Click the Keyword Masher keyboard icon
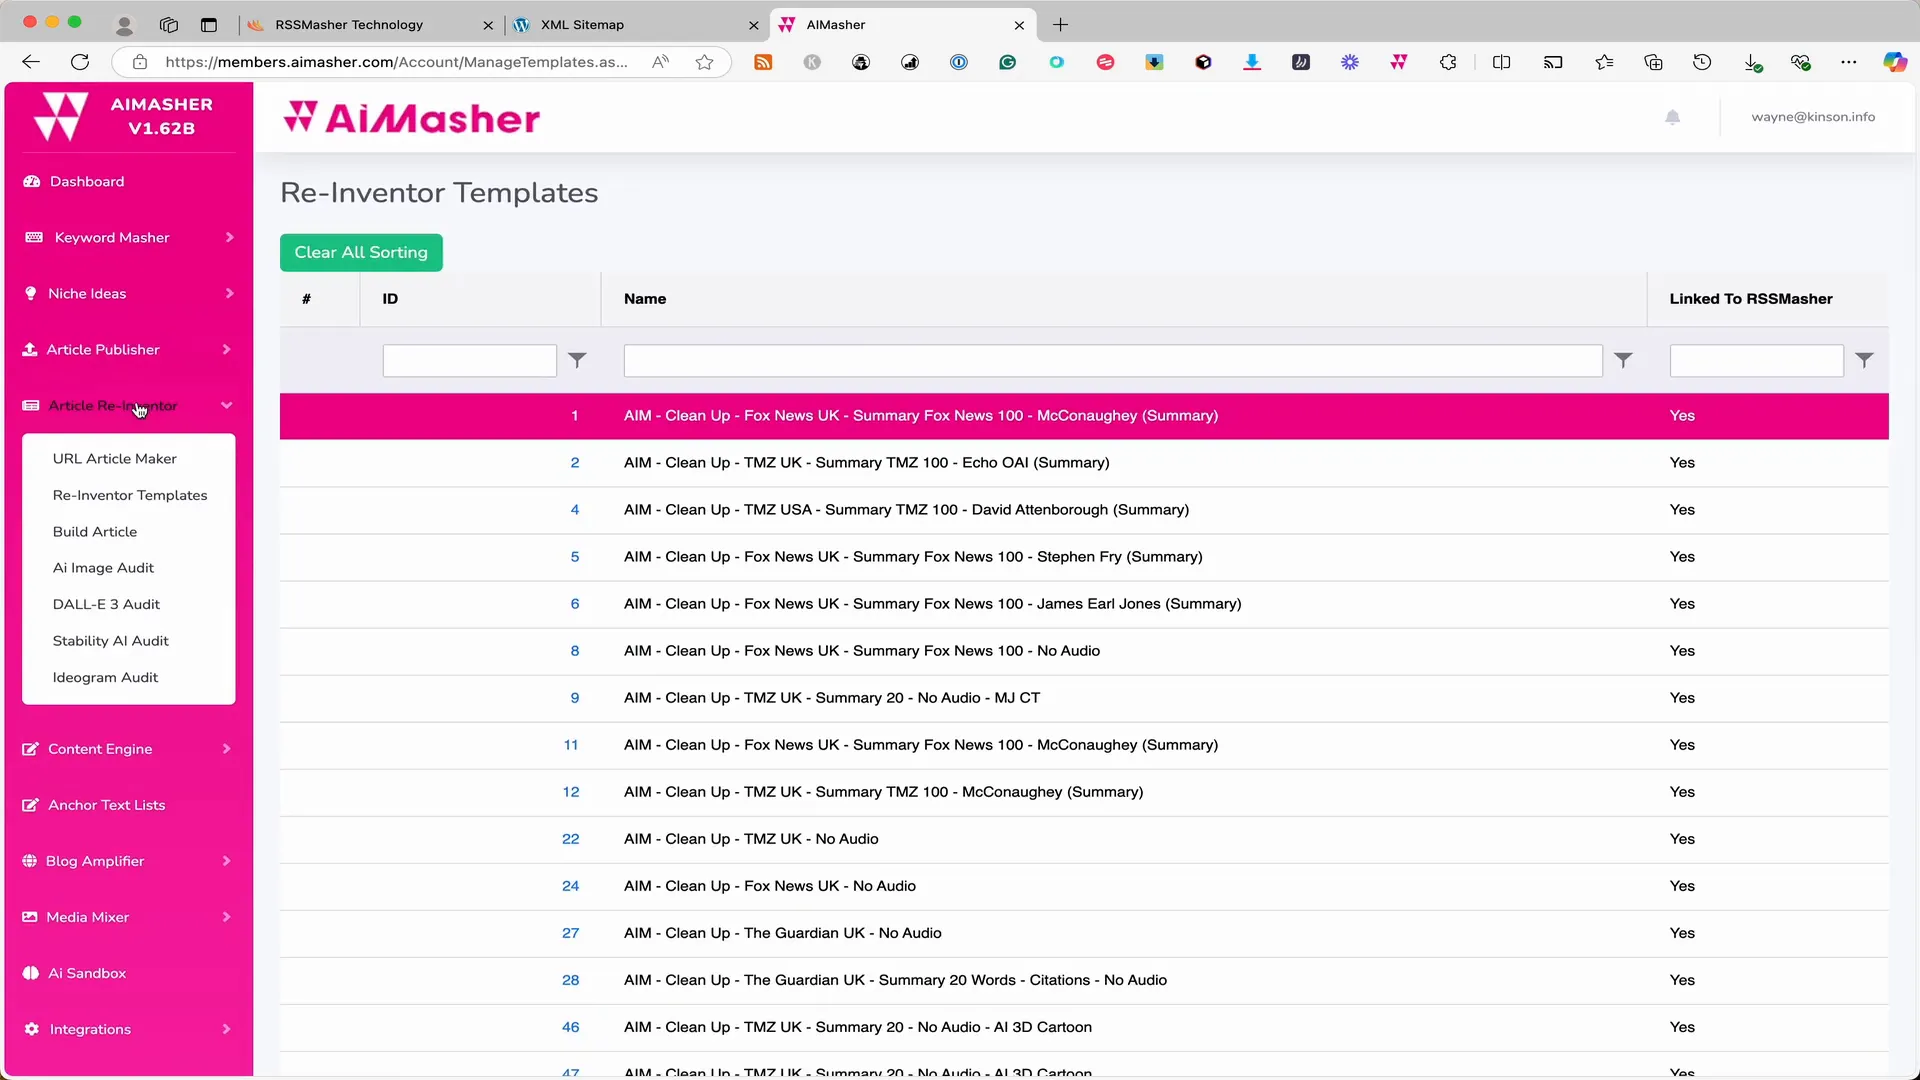Image resolution: width=1920 pixels, height=1080 pixels. 34,237
